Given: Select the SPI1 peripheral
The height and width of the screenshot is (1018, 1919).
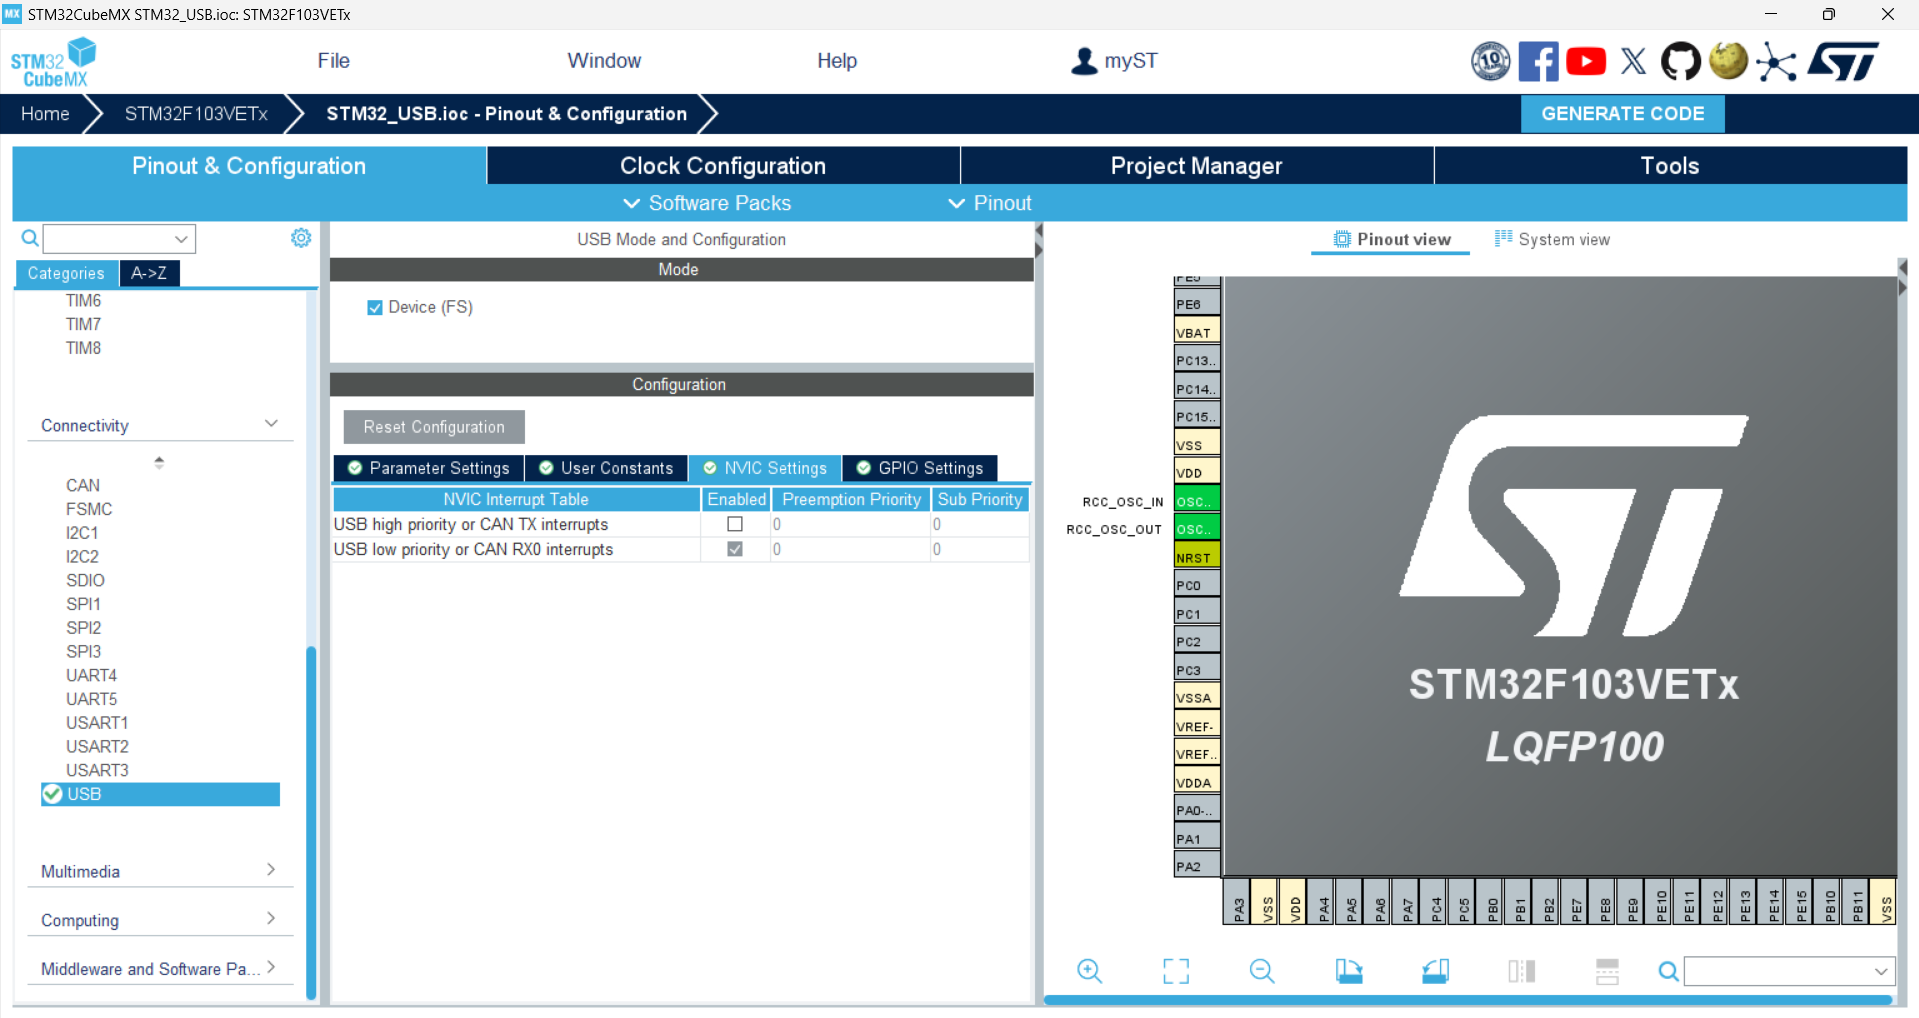Looking at the screenshot, I should click(x=83, y=604).
